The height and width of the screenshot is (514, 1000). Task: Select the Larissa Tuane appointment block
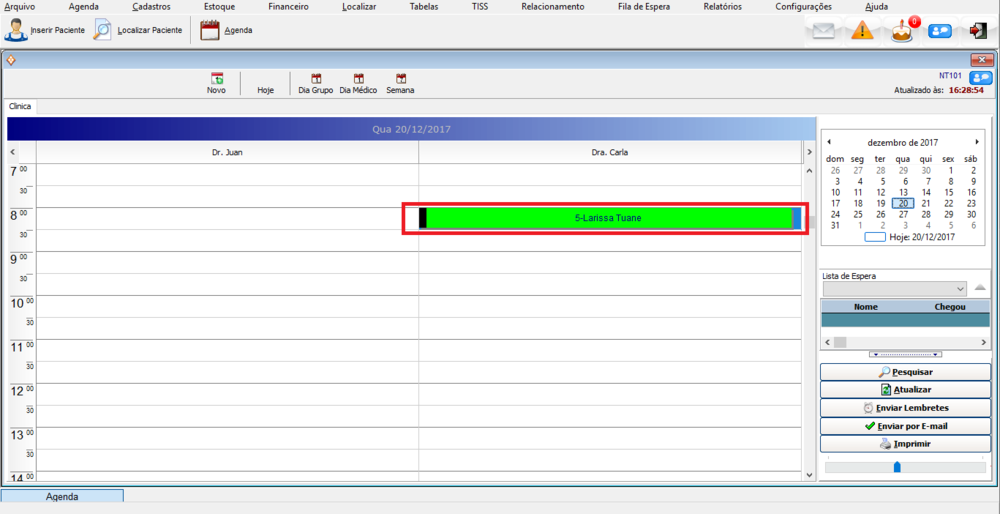[x=608, y=218]
